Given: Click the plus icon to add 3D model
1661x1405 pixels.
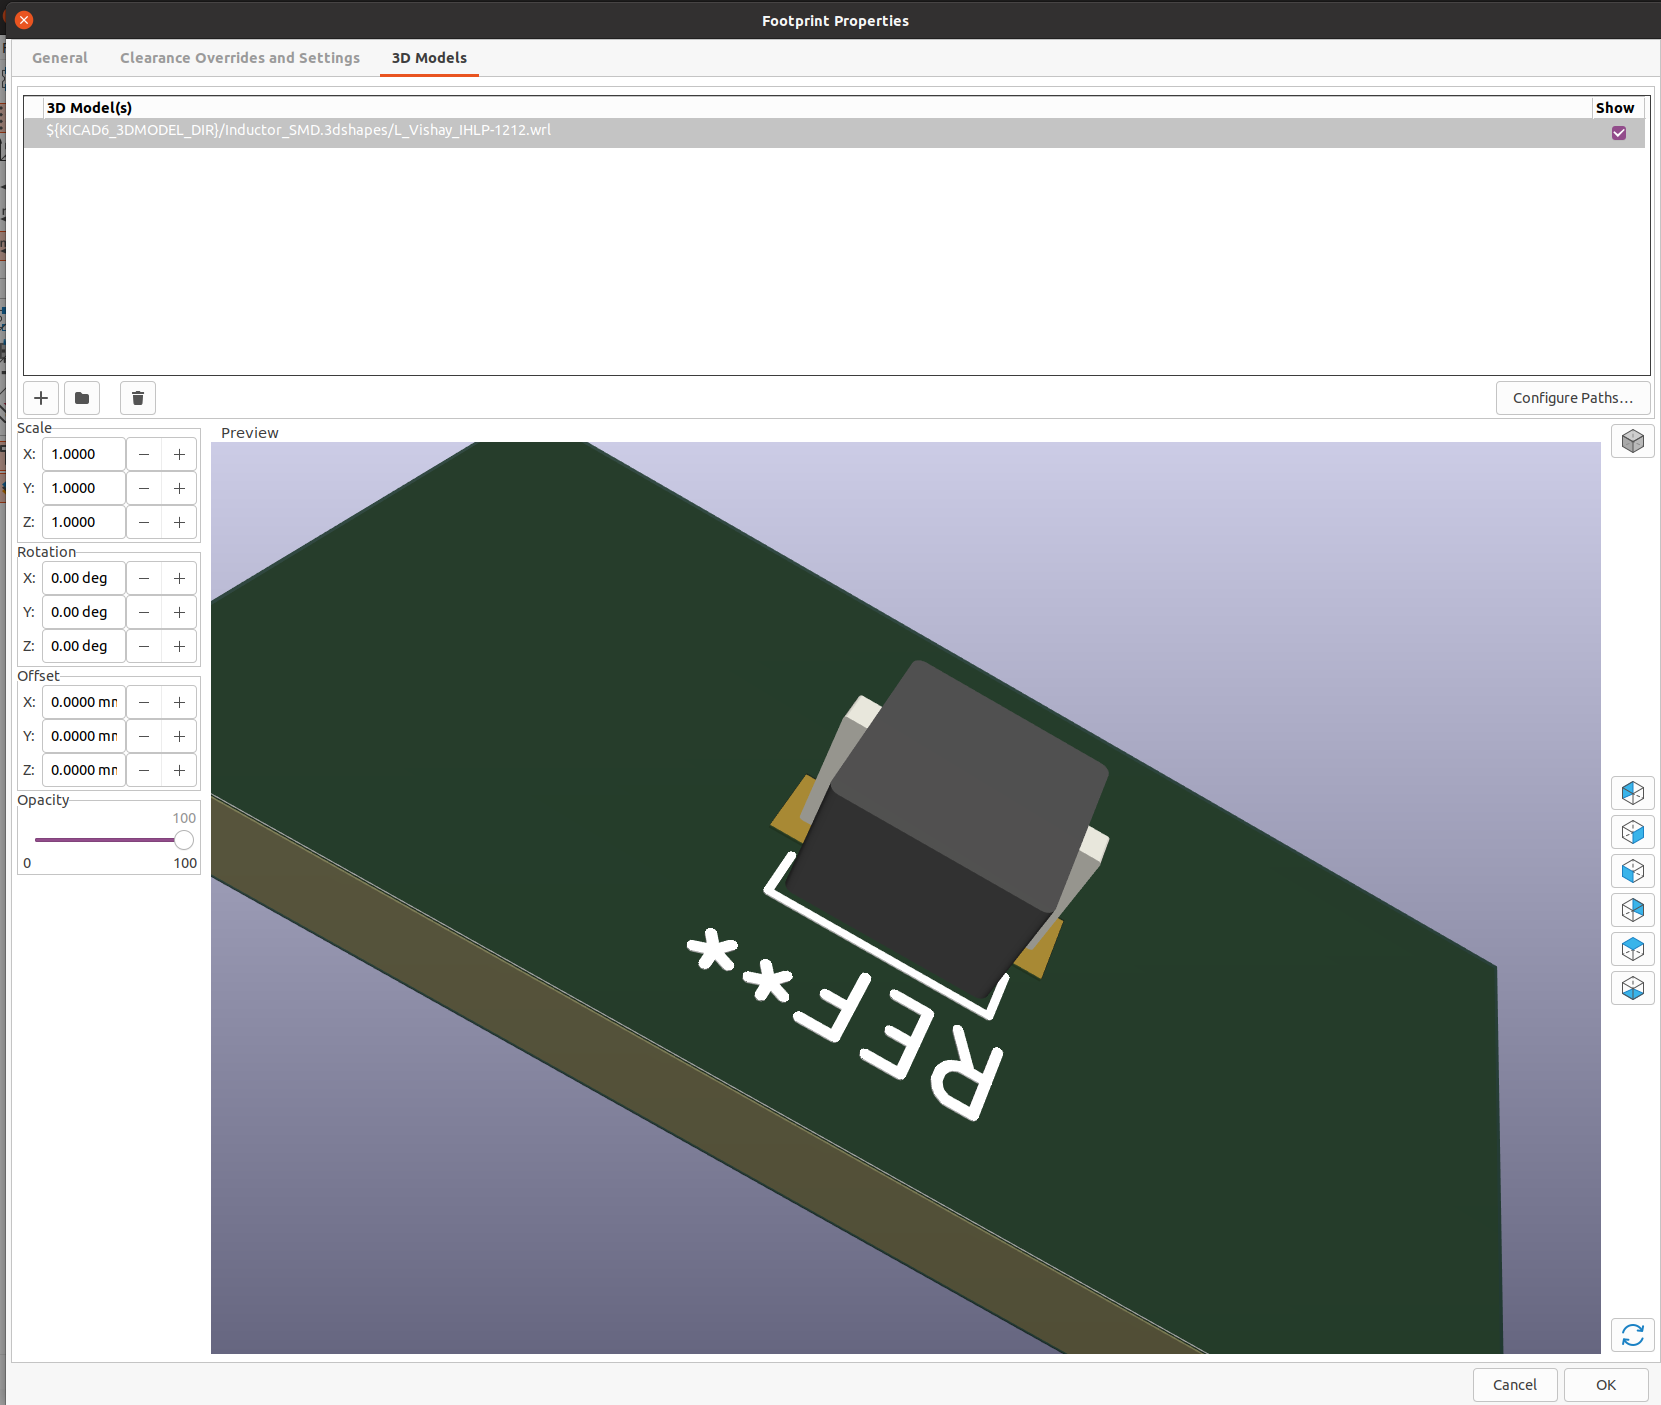Looking at the screenshot, I should click(x=41, y=398).
